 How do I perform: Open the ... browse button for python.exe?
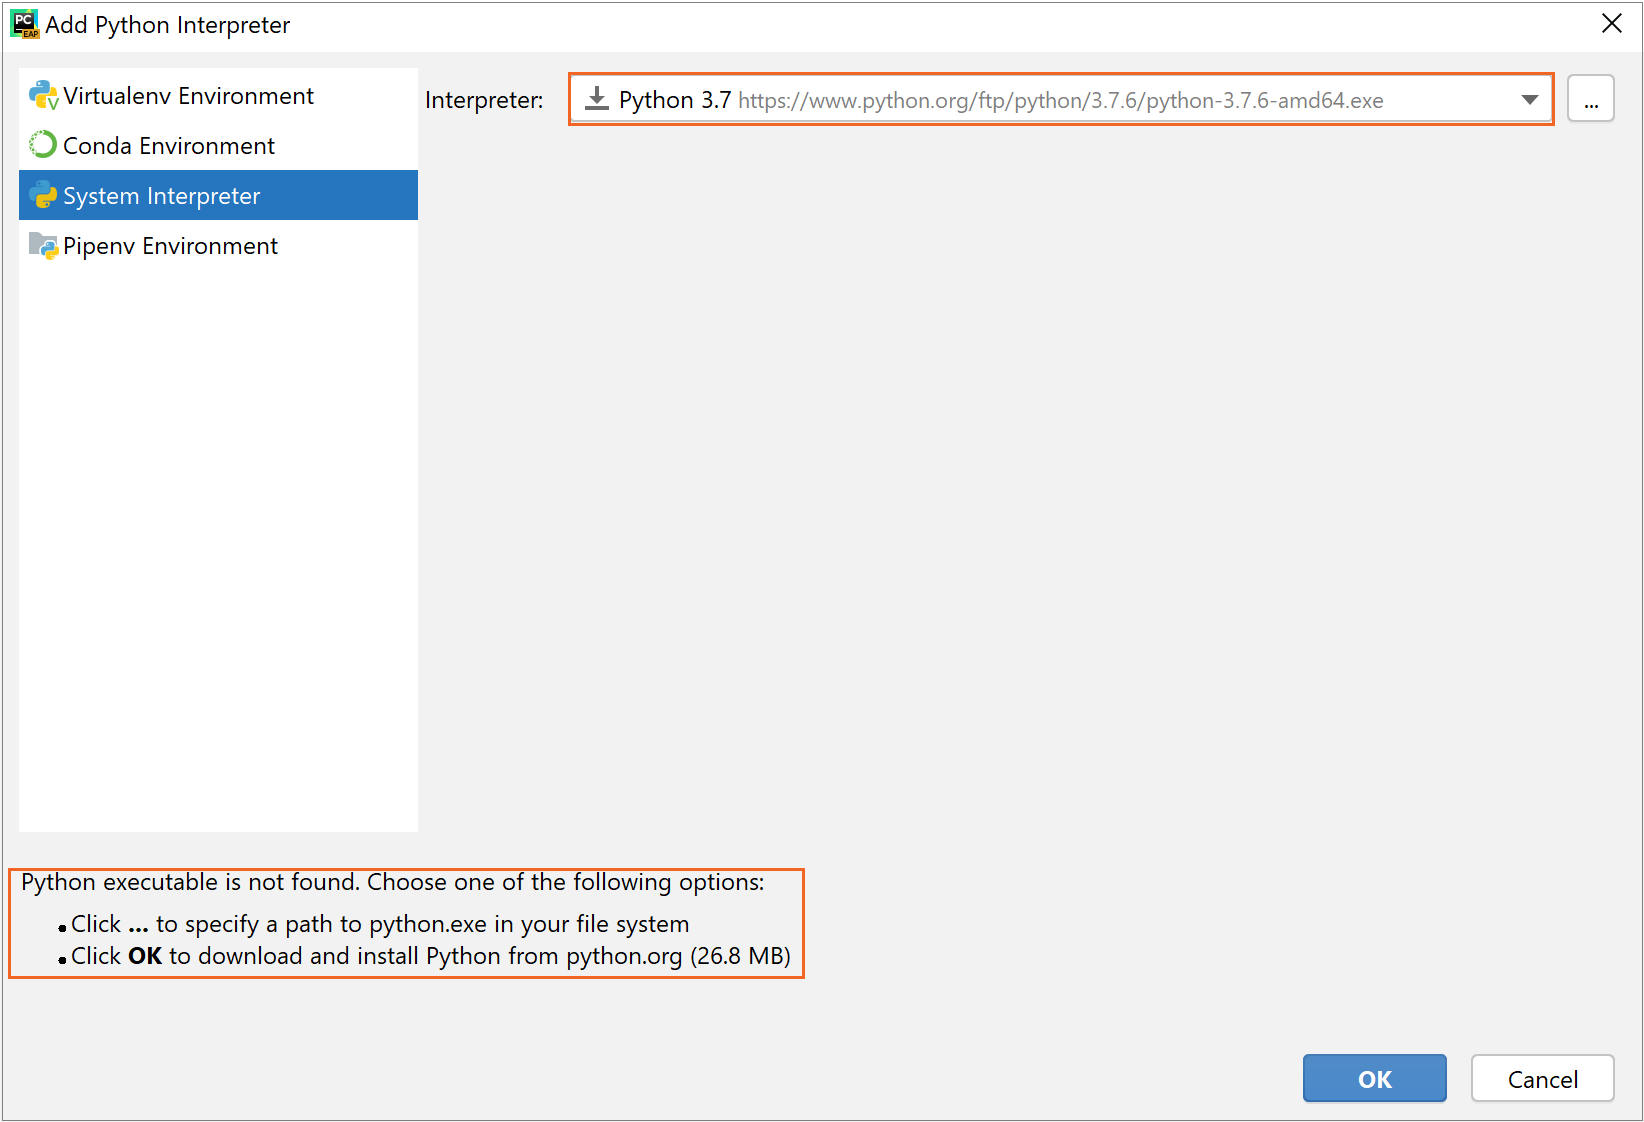point(1590,98)
